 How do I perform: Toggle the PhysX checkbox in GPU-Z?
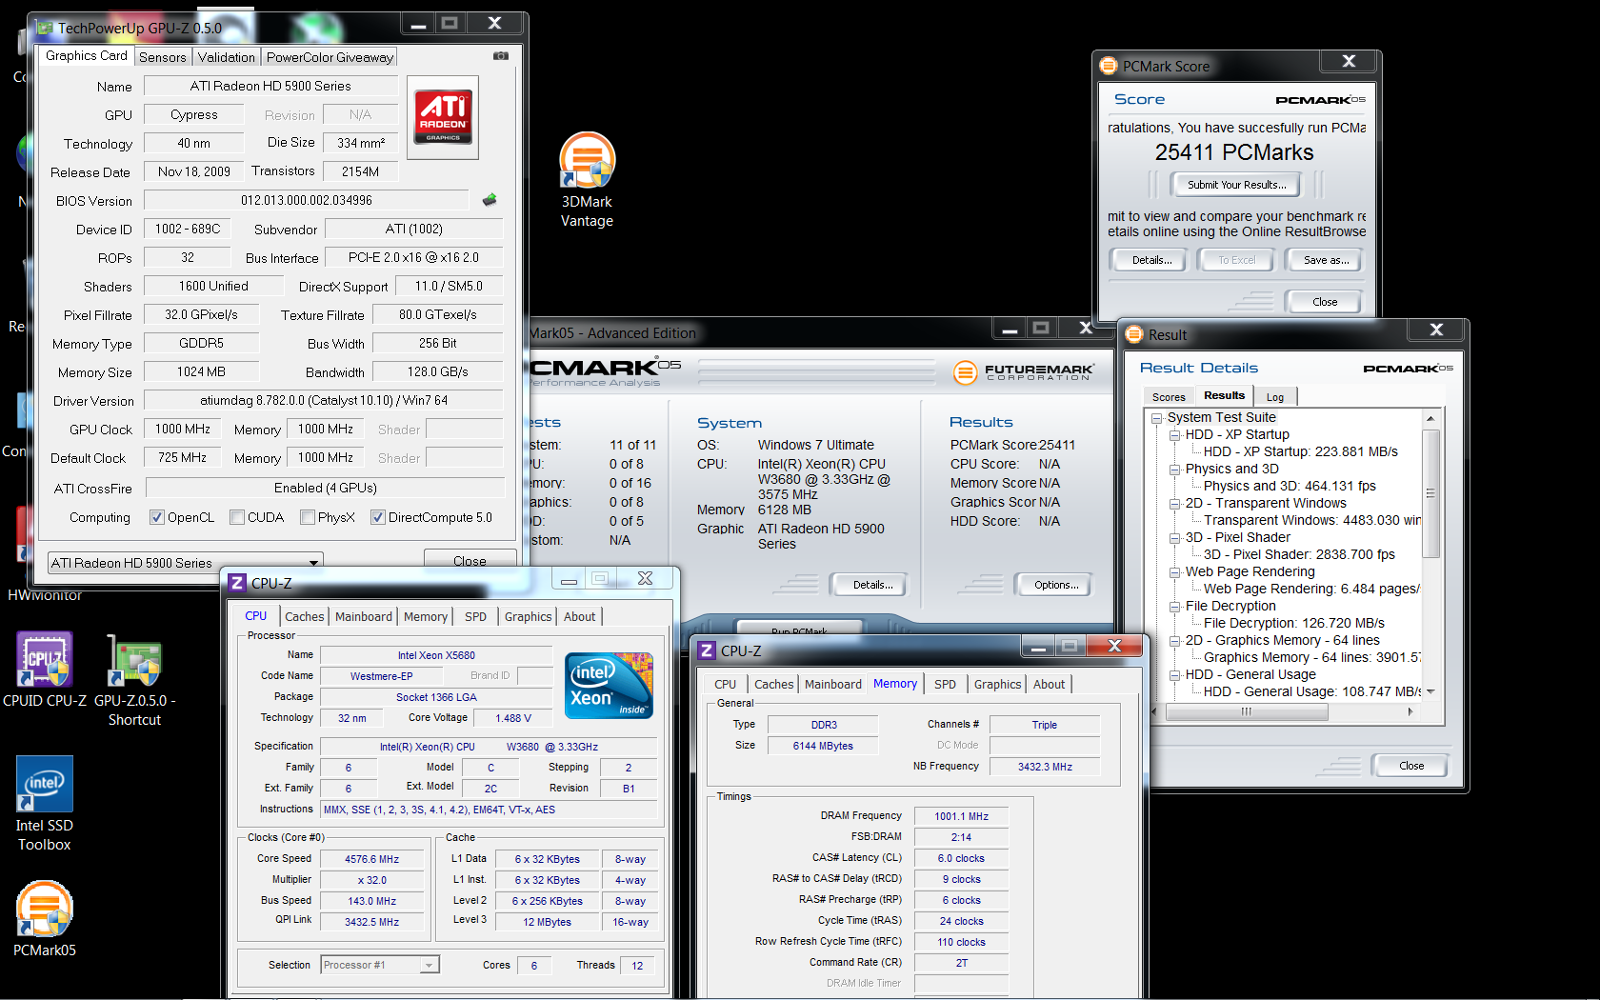pos(308,517)
